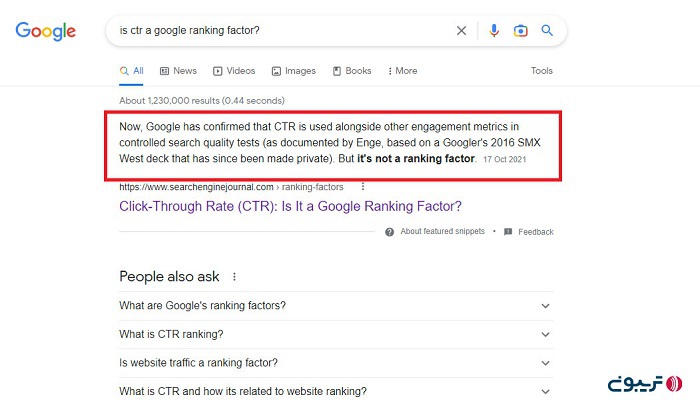Click the Google logo

click(x=45, y=31)
